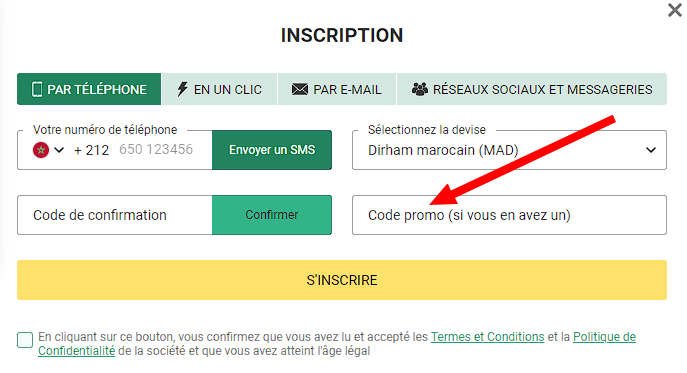Screen dimensions: 687x373
Task: Open Réseaux sociaux et messageries tab
Action: click(x=532, y=89)
